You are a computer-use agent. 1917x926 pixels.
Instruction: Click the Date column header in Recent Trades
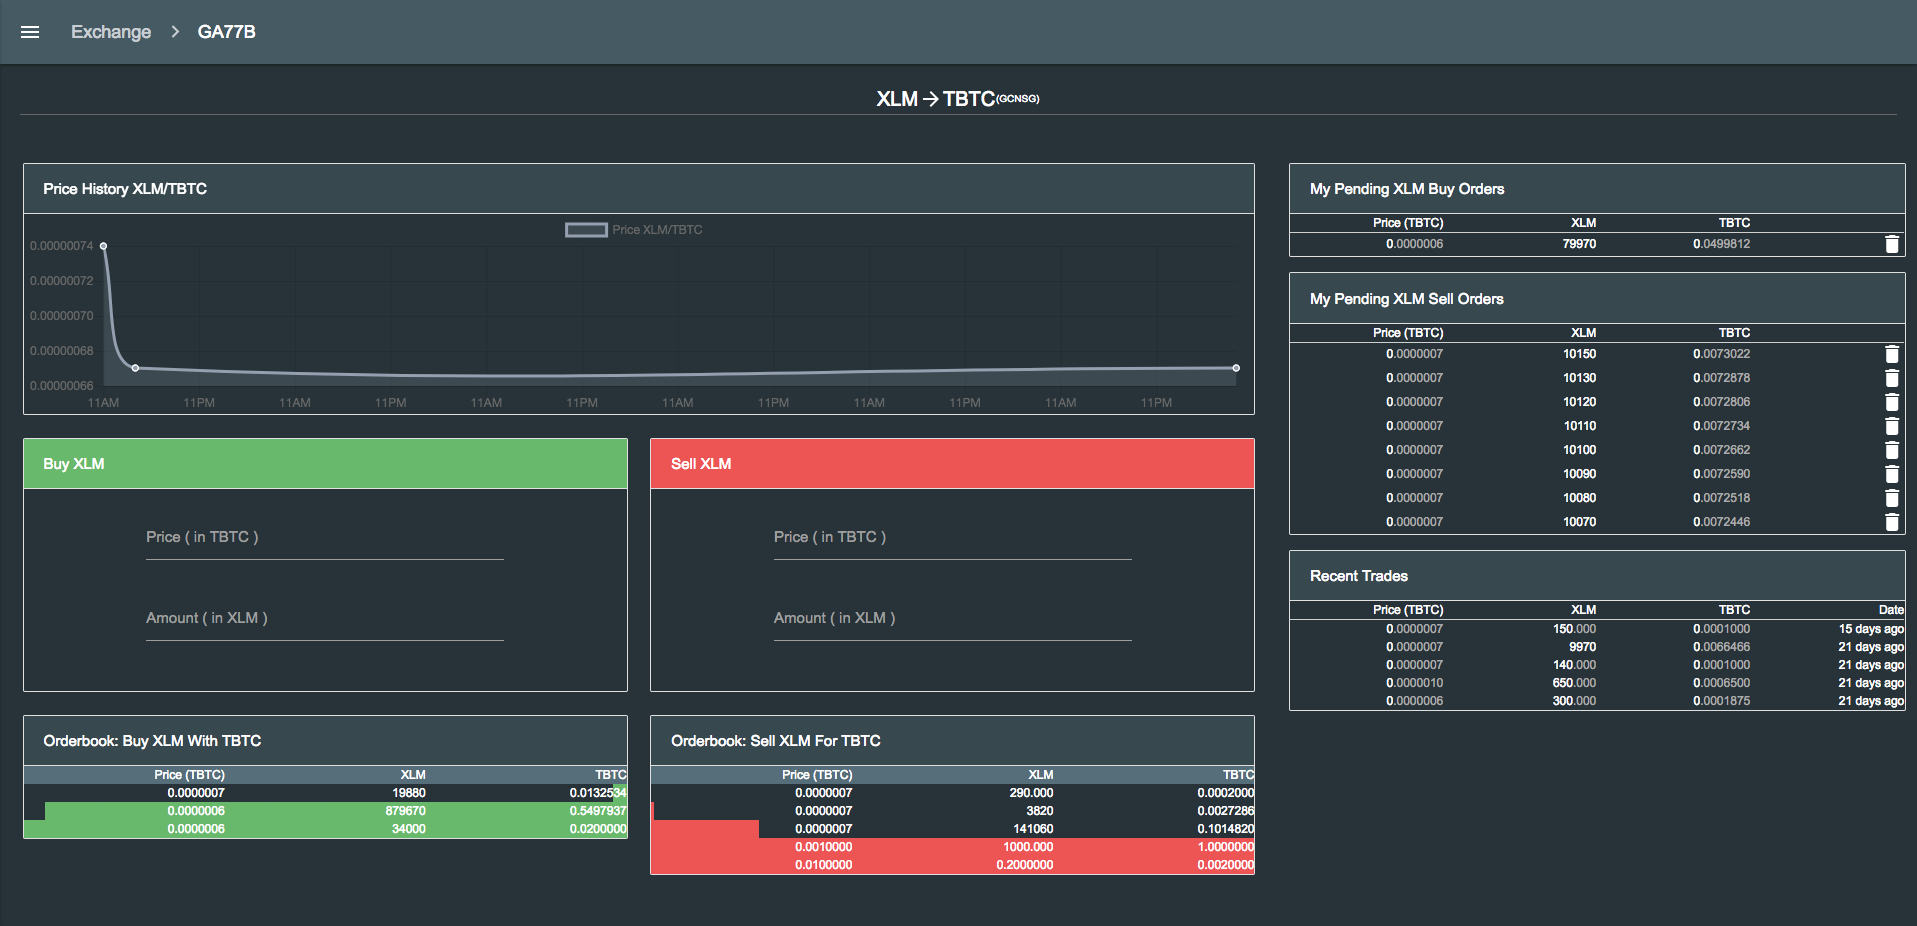point(1891,610)
